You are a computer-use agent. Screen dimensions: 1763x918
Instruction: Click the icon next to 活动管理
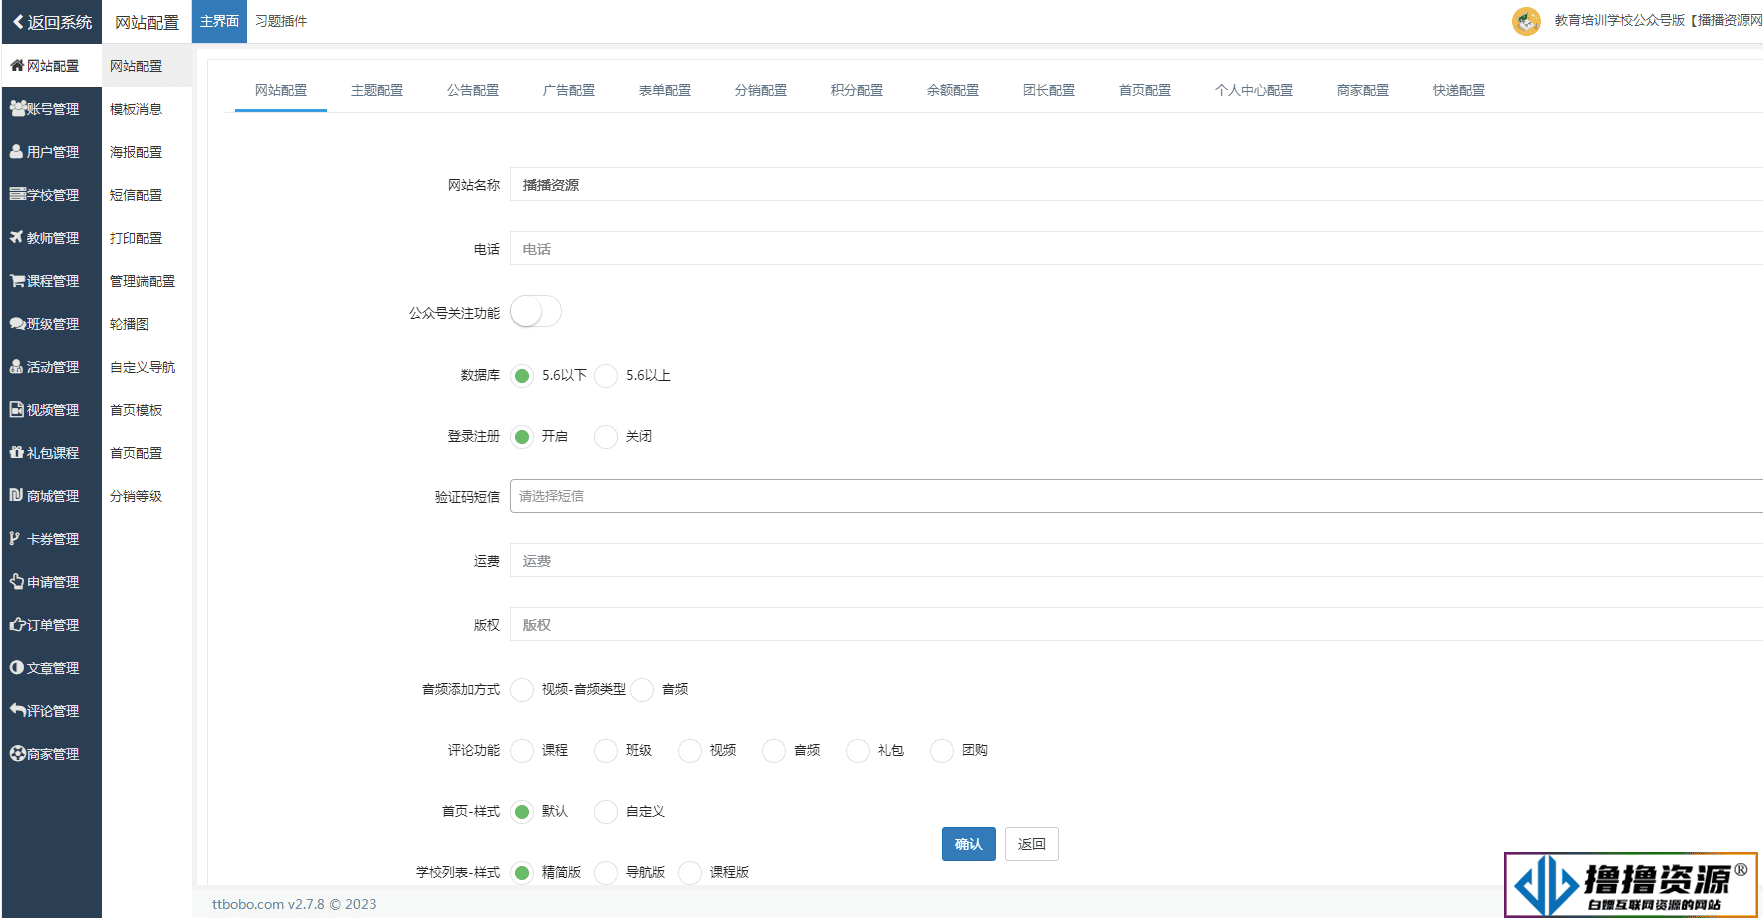[17, 366]
